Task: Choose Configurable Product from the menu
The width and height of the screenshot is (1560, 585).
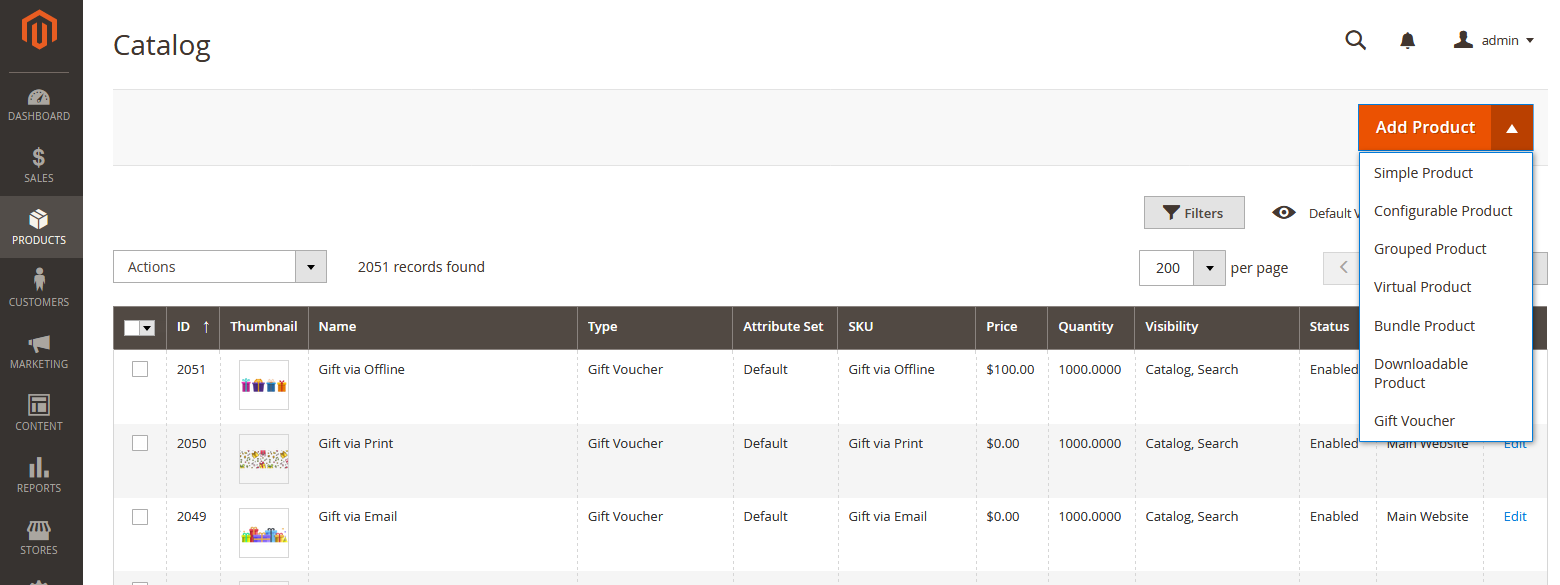Action: click(x=1442, y=211)
